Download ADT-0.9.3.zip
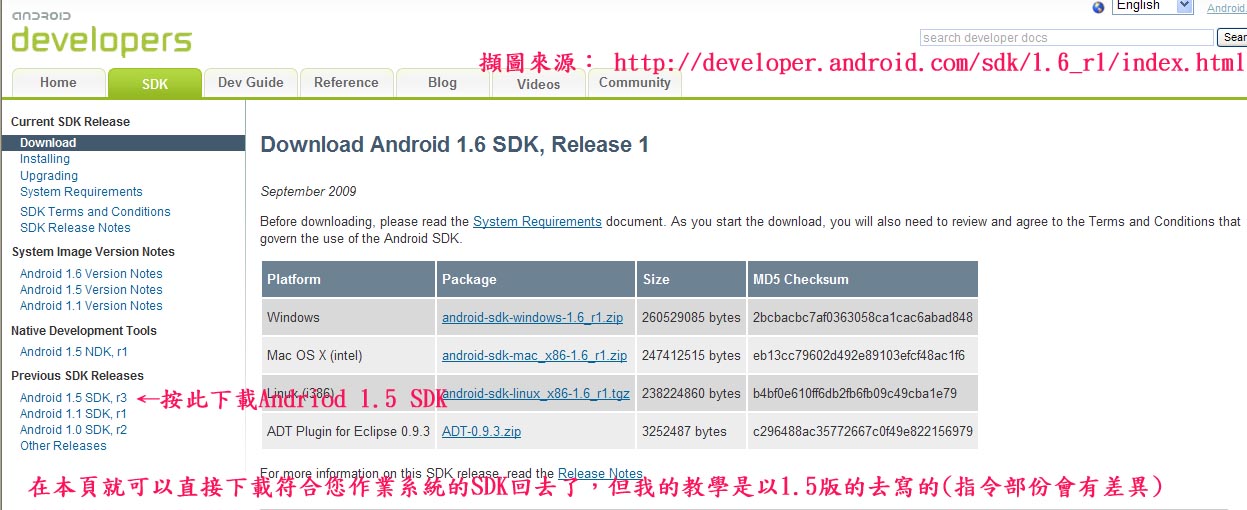Viewport: 1247px width, 510px height. click(x=481, y=432)
